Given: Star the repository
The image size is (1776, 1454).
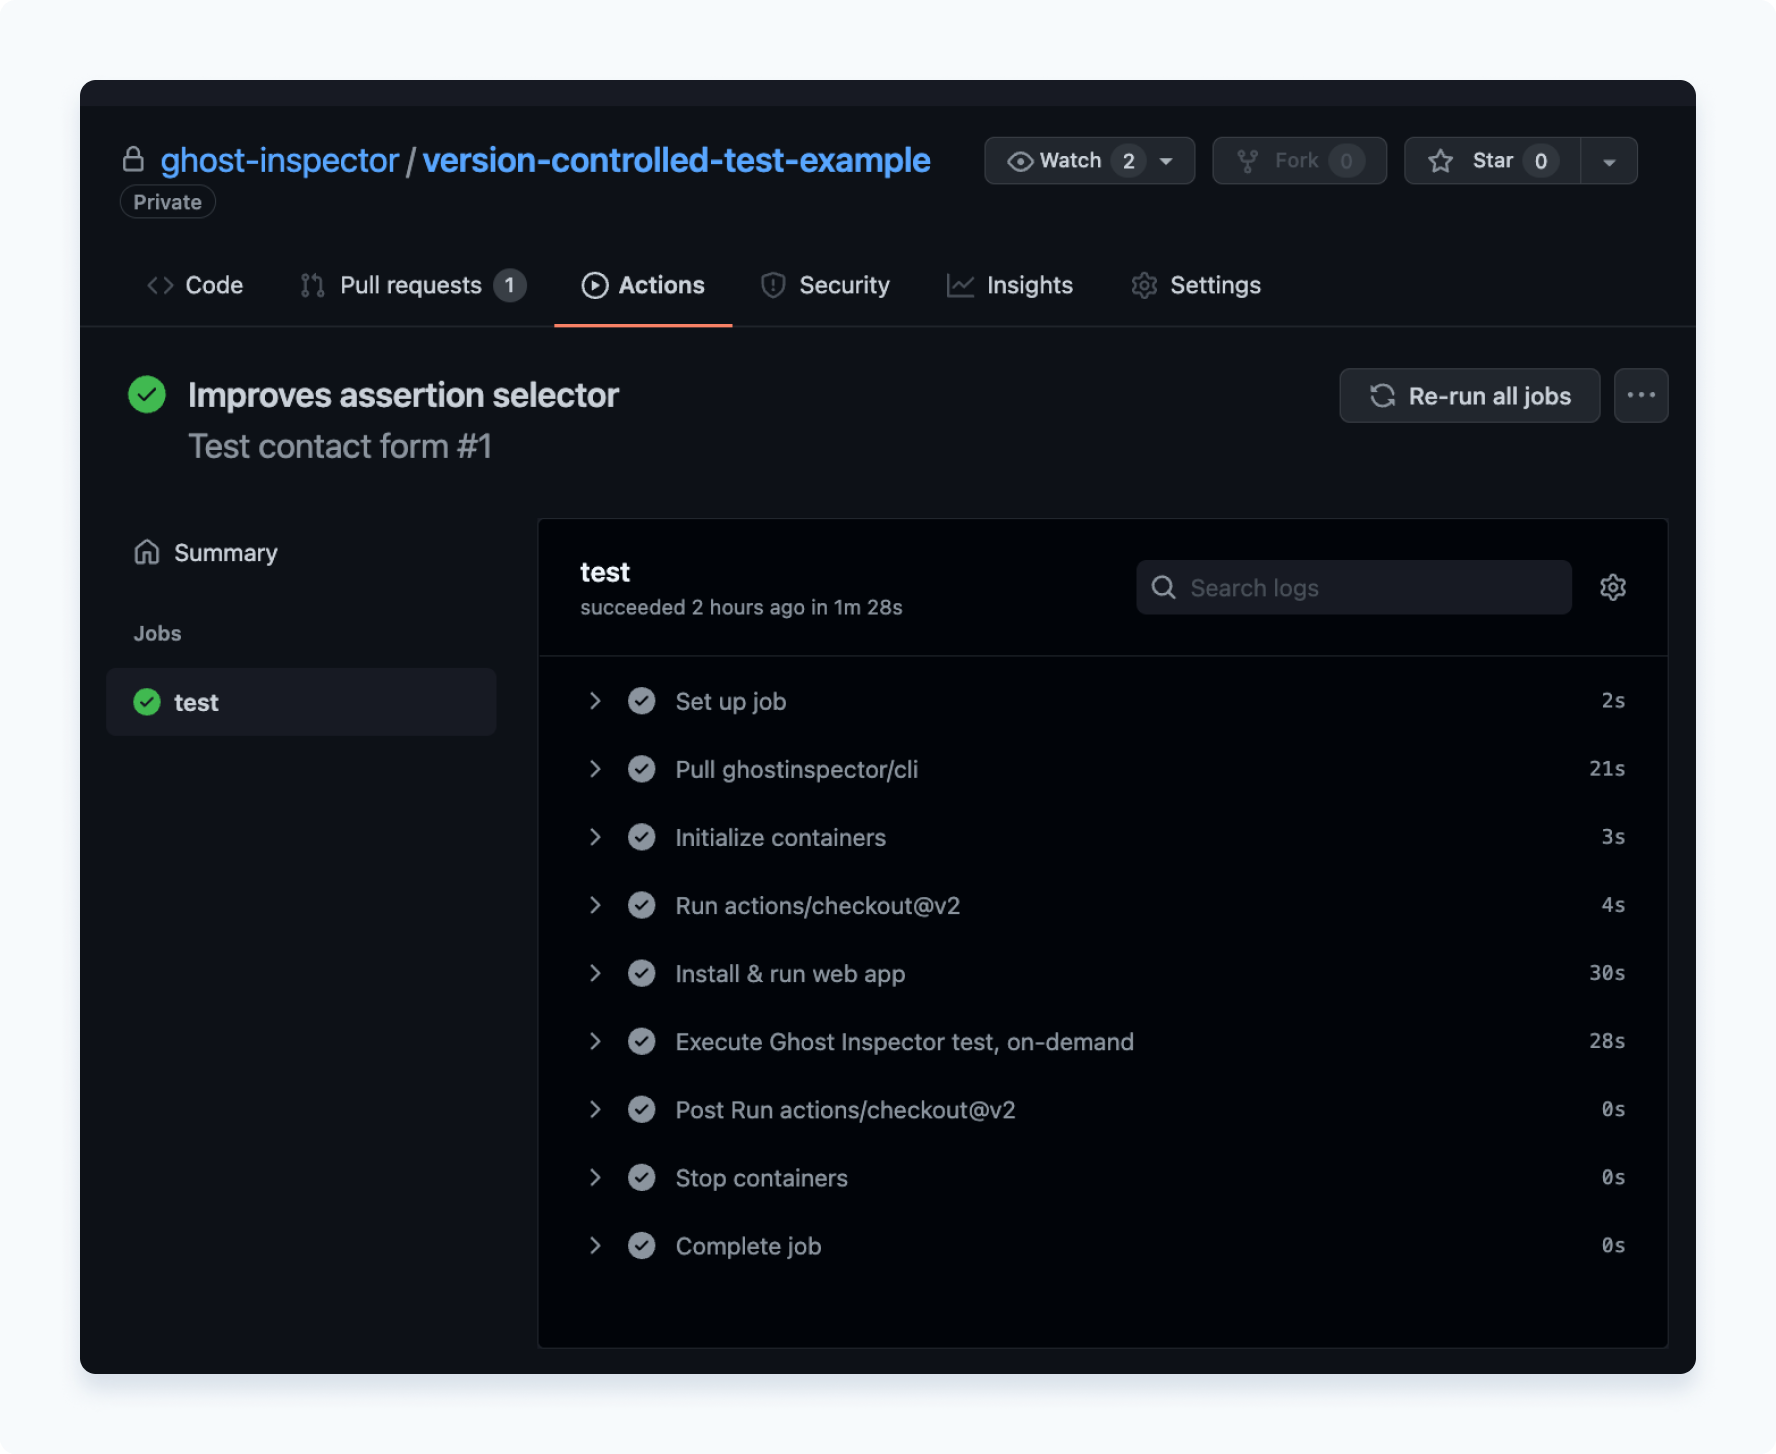Looking at the screenshot, I should point(1492,161).
